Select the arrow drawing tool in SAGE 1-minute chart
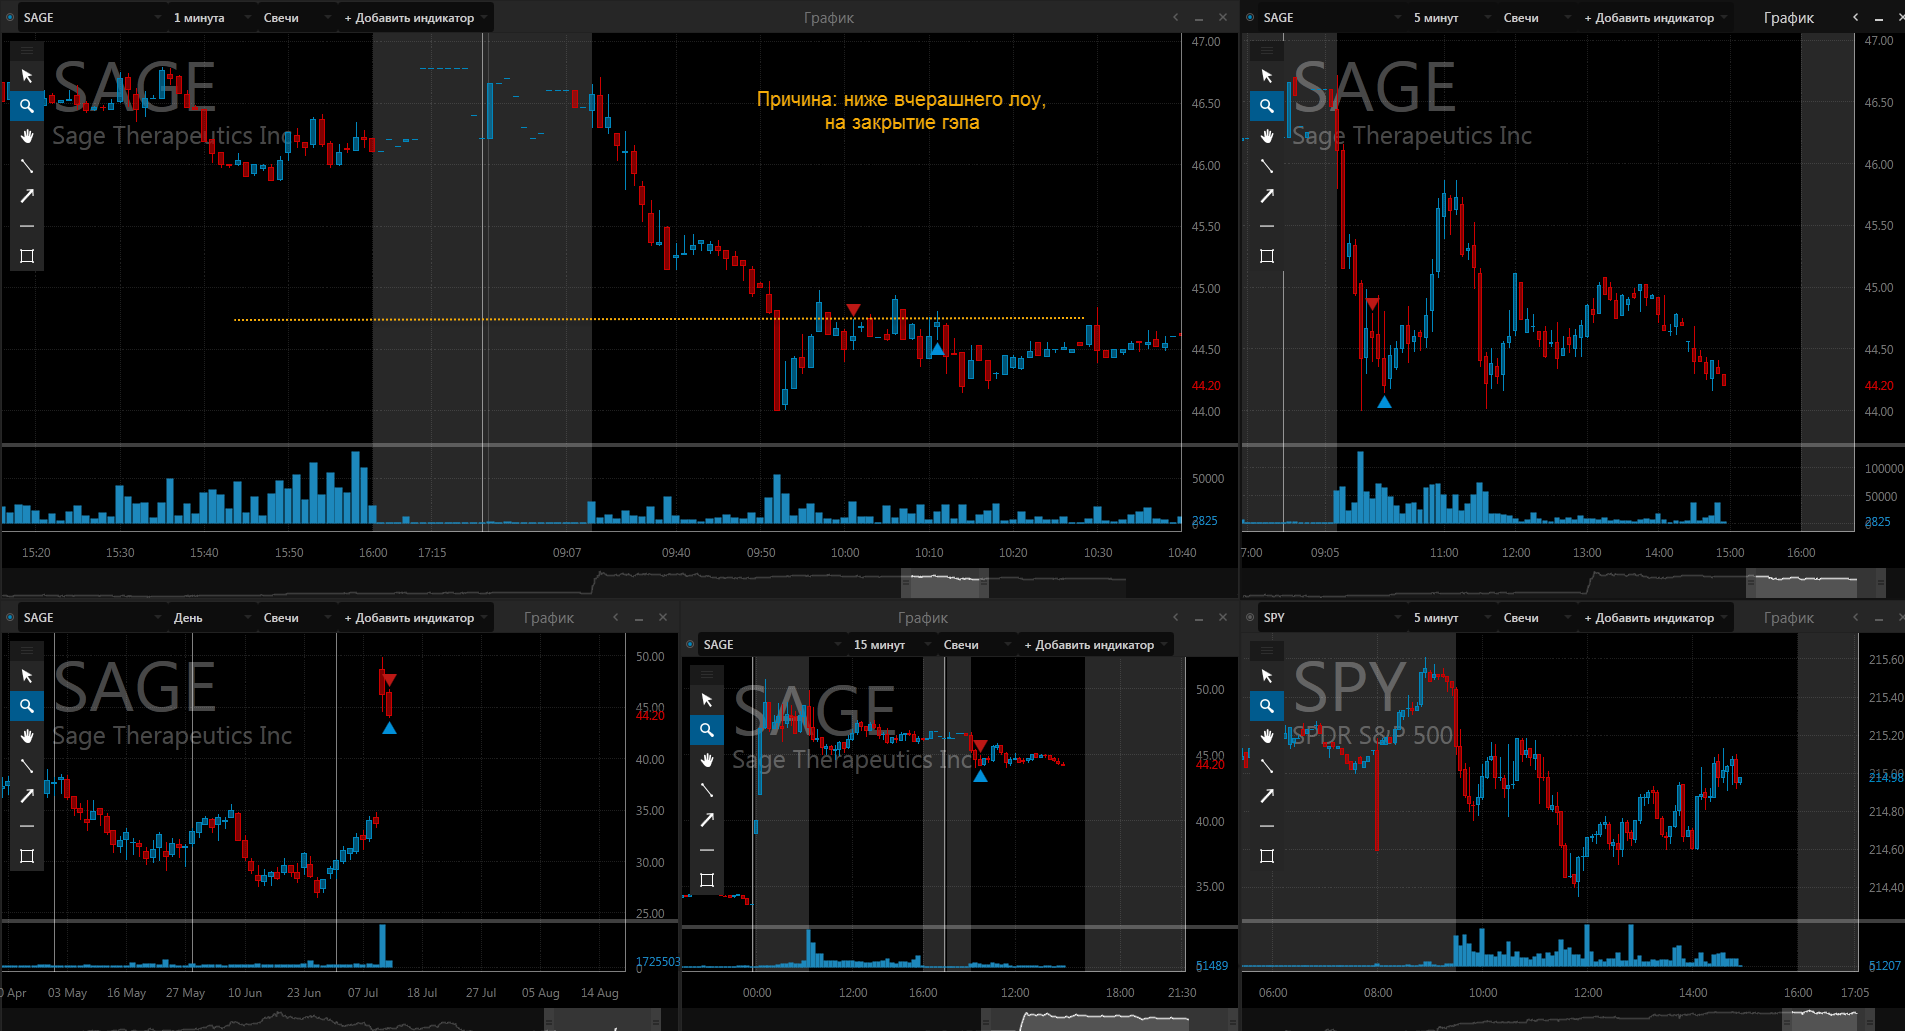Image resolution: width=1905 pixels, height=1031 pixels. [27, 196]
